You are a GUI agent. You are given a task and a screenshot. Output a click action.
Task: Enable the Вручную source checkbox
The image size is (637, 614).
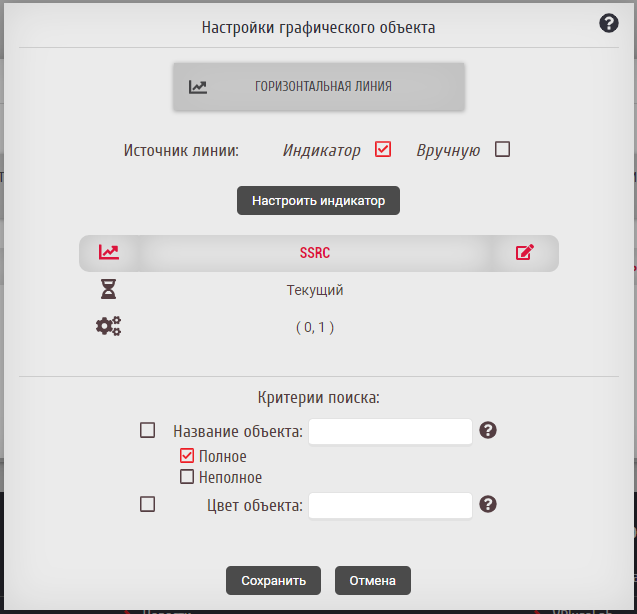(x=503, y=149)
